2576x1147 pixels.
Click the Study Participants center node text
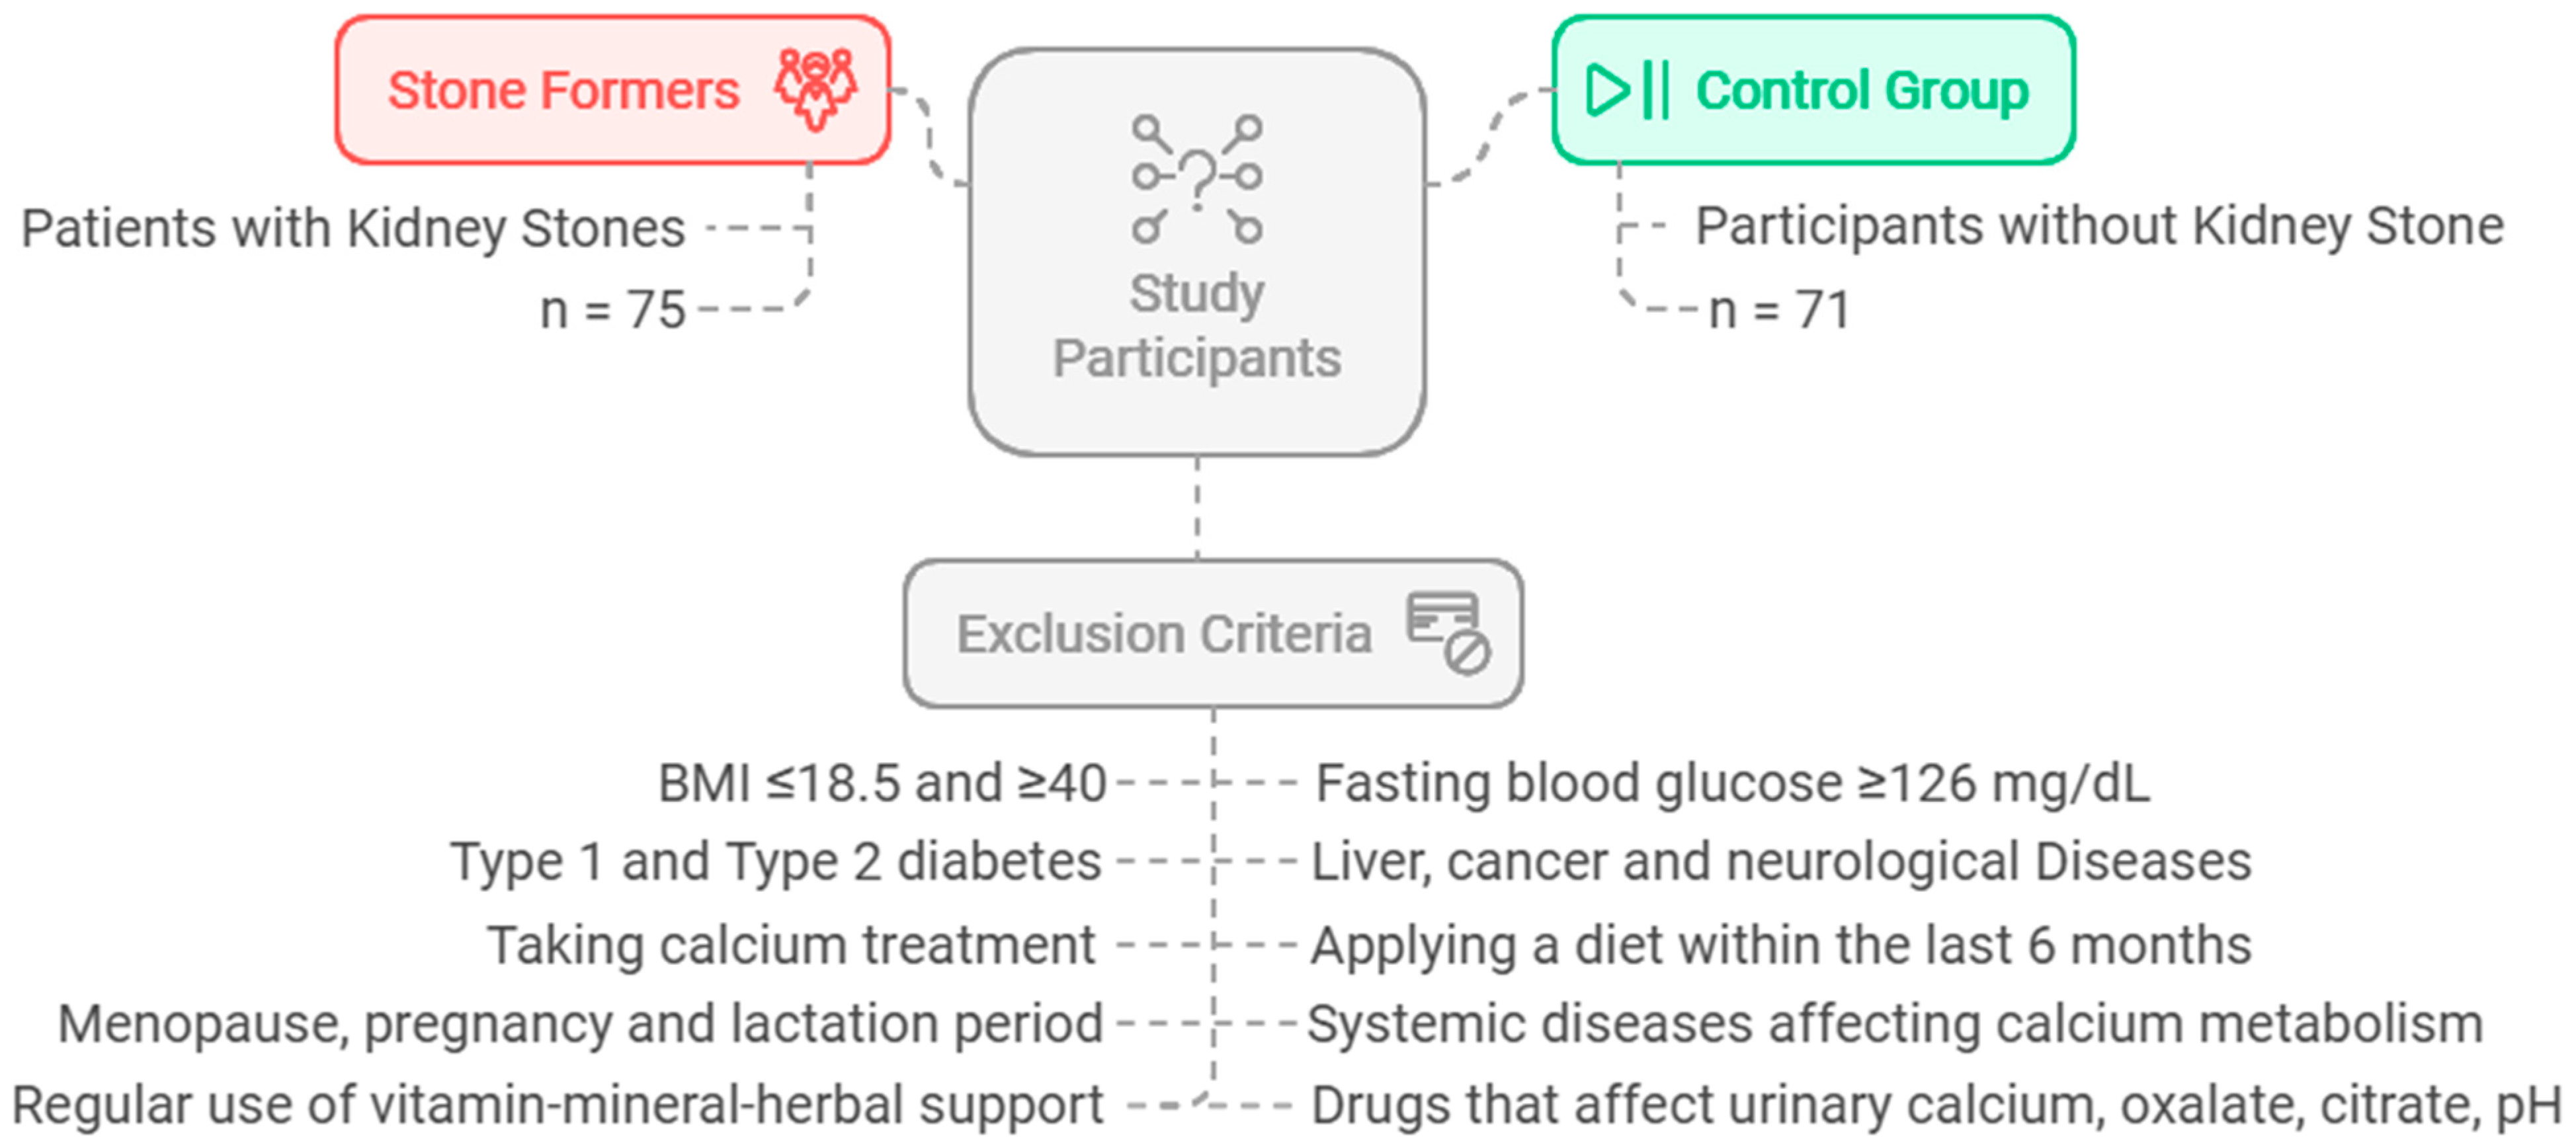point(1197,326)
